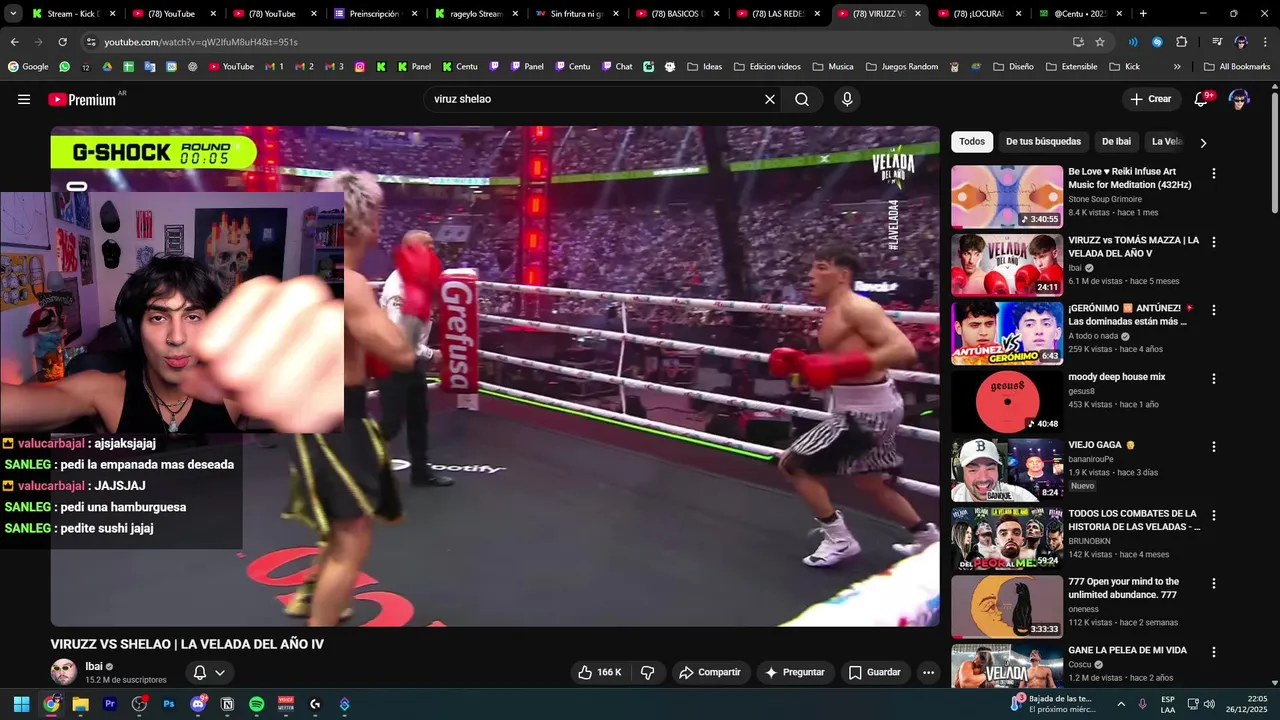Expand subscription notification bell dropdown
Viewport: 1280px width, 720px height.
[210, 672]
